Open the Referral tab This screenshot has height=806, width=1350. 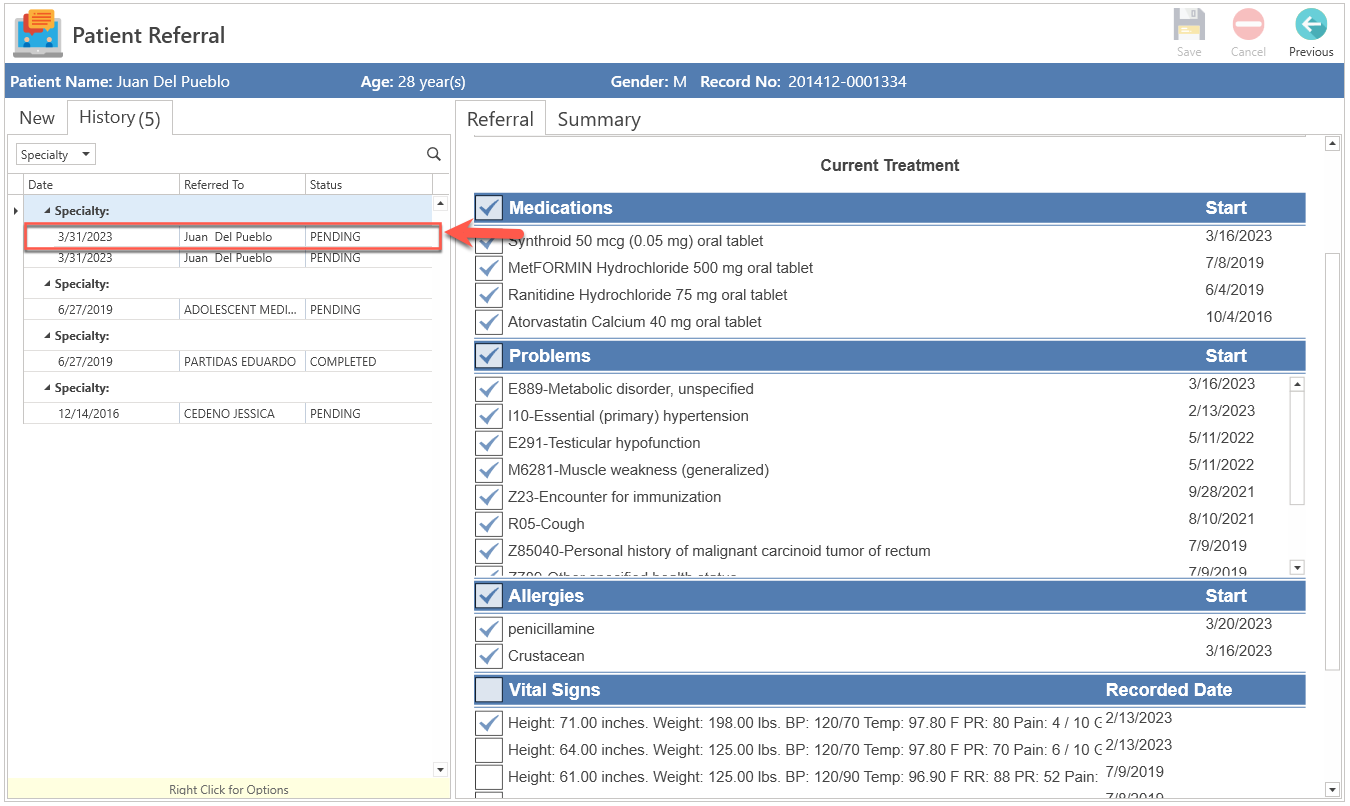tap(500, 119)
